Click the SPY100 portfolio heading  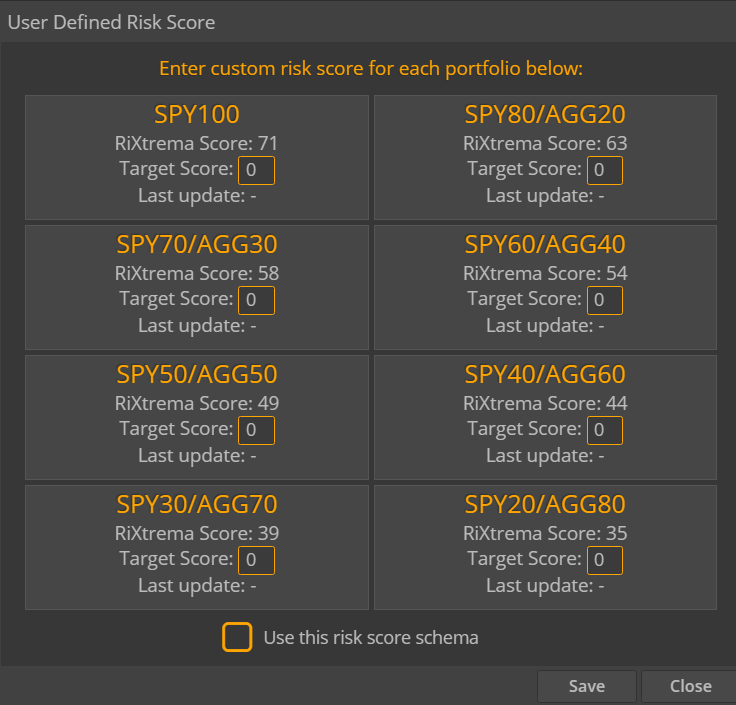coord(197,114)
